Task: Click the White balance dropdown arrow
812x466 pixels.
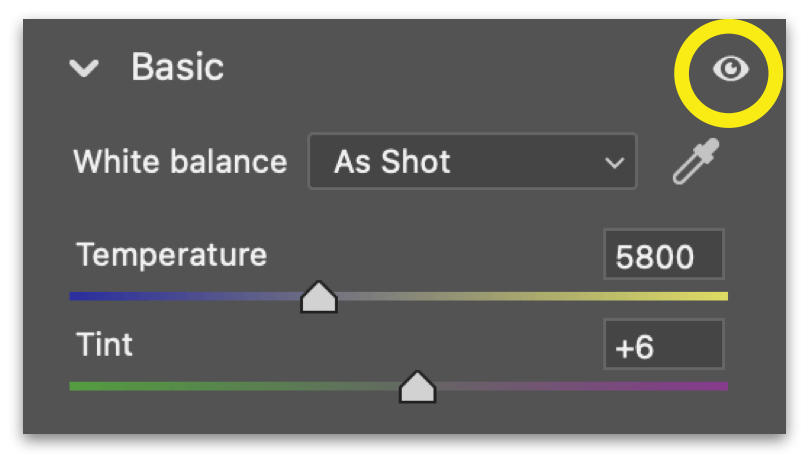Action: coord(614,163)
